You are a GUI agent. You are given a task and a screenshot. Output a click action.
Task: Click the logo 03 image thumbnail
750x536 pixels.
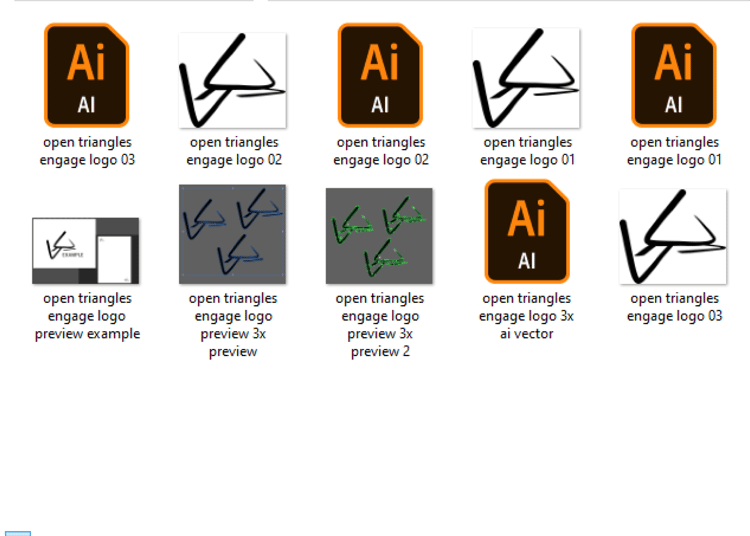(x=673, y=236)
